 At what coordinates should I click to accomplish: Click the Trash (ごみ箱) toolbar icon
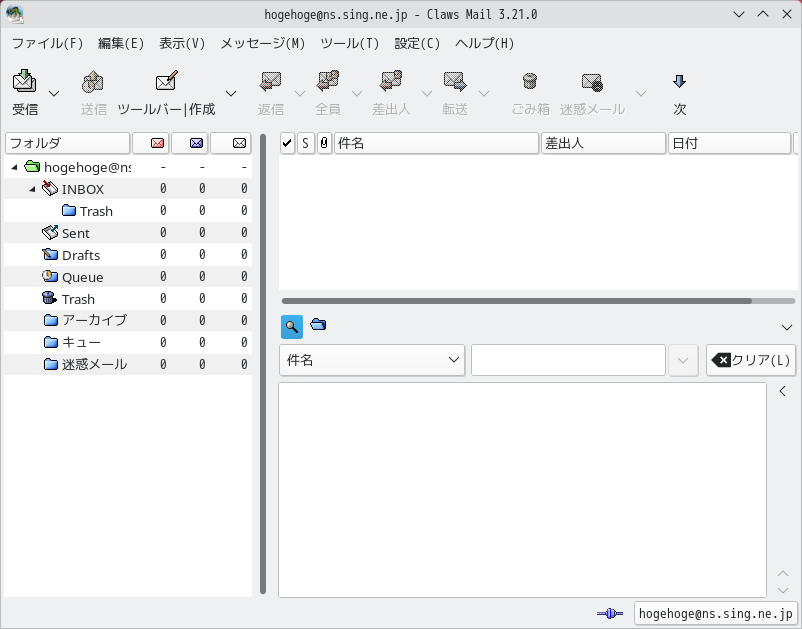pyautogui.click(x=530, y=81)
